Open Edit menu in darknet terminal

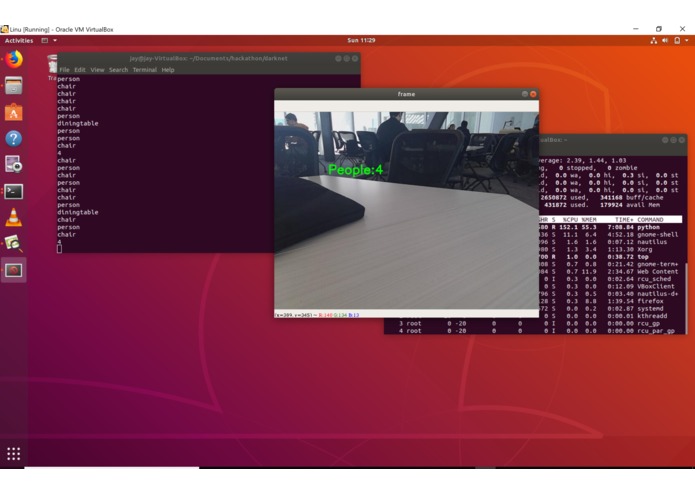pyautogui.click(x=80, y=70)
